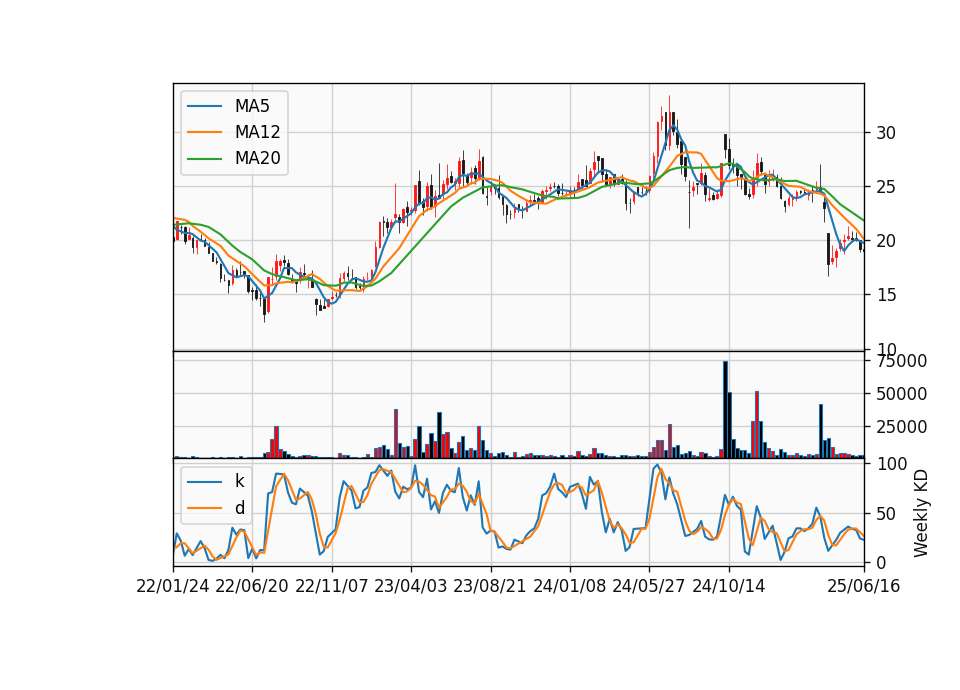Click the orange MA12 legend line sample

pos(204,132)
